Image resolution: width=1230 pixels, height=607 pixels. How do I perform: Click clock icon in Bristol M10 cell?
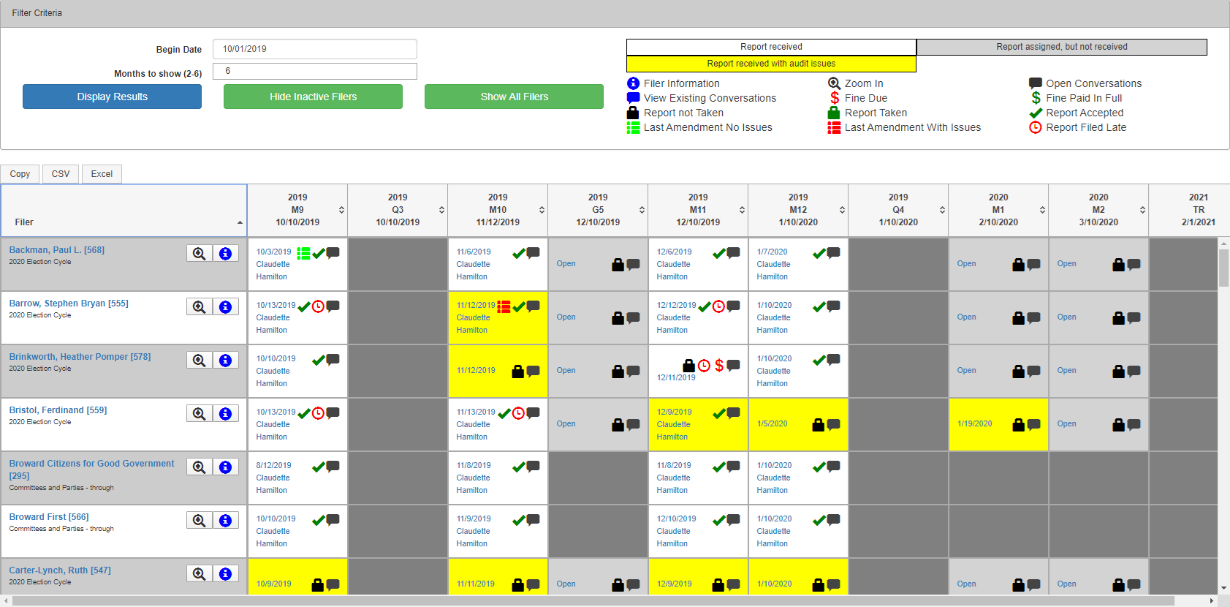(518, 413)
